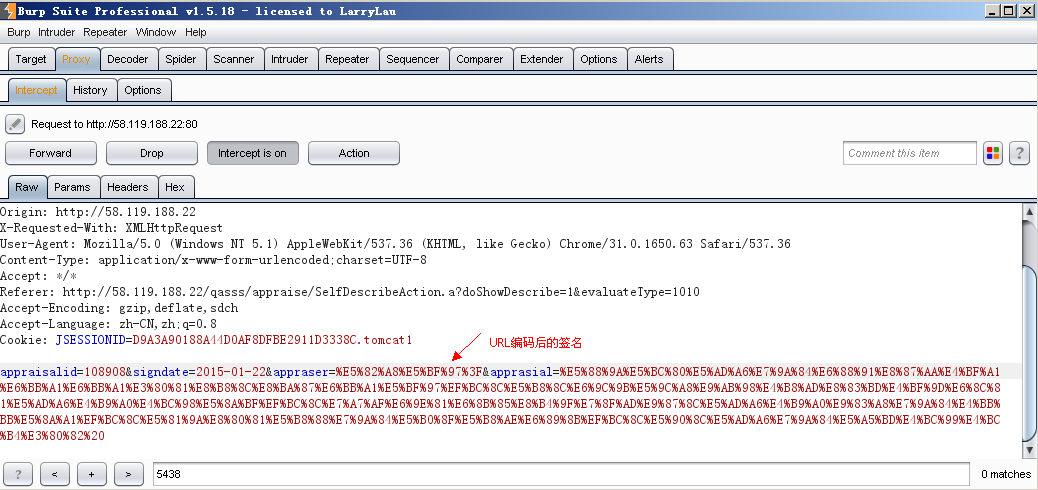The height and width of the screenshot is (490, 1038).
Task: Go to the previous search match
Action: [55, 474]
